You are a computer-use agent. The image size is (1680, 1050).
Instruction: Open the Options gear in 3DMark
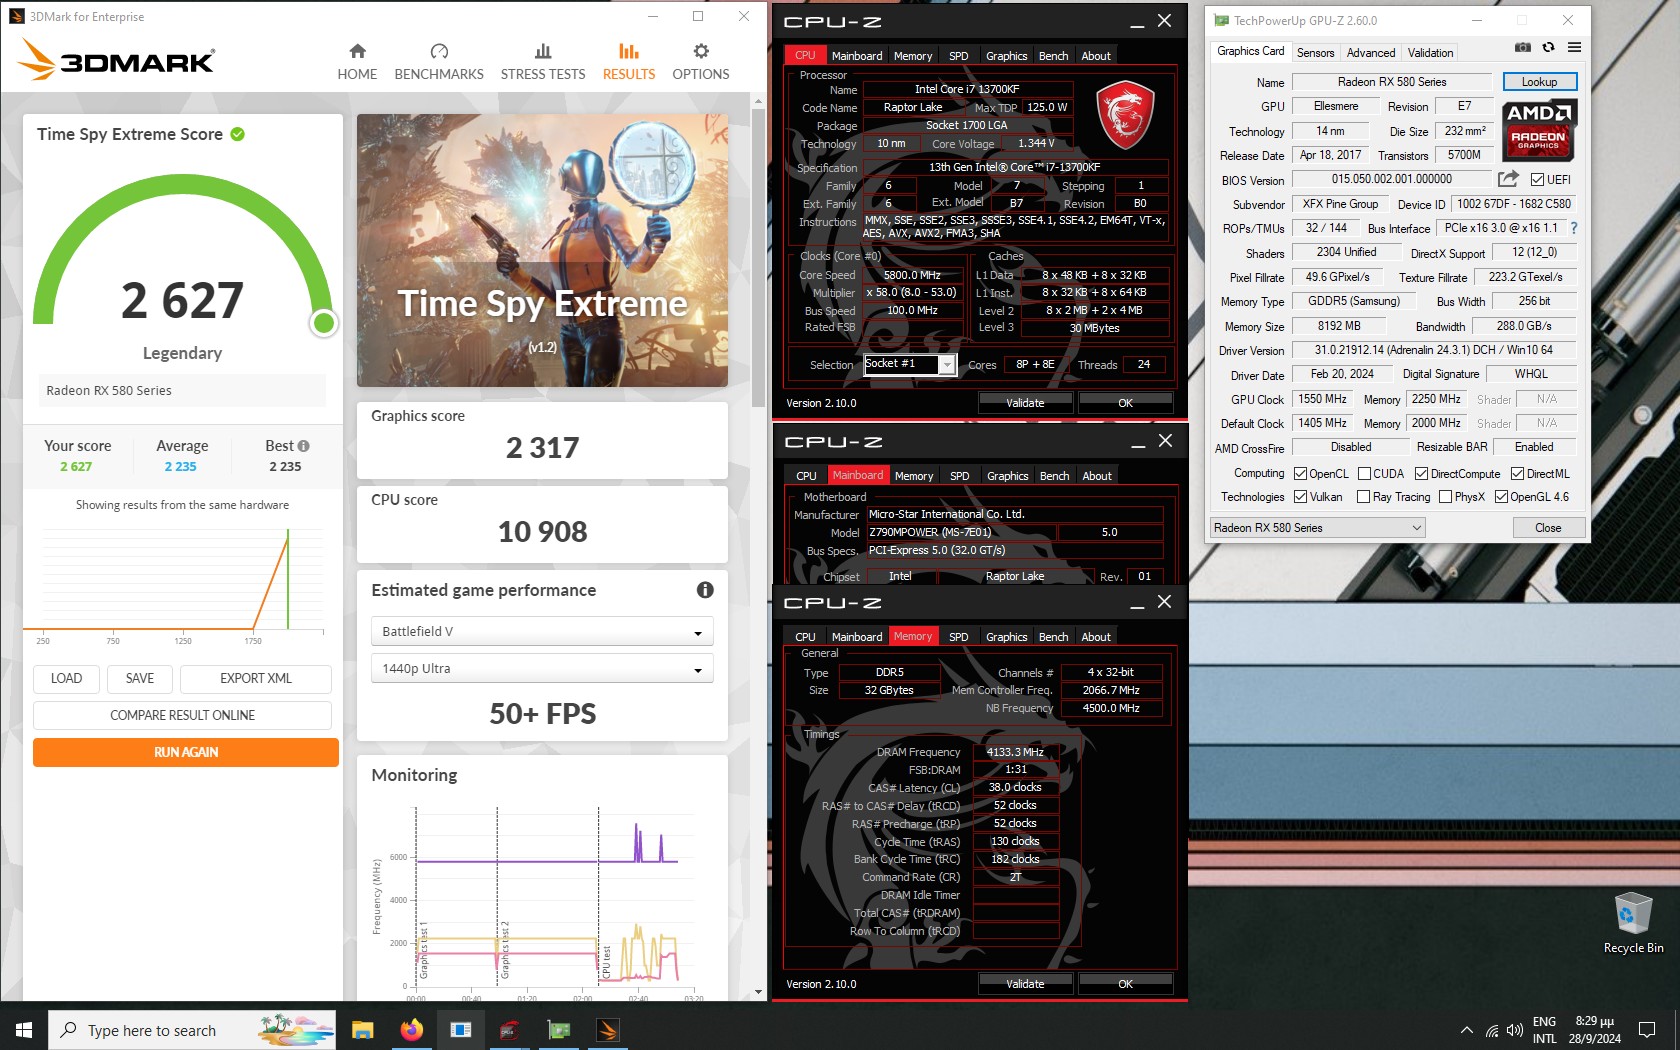(x=701, y=62)
